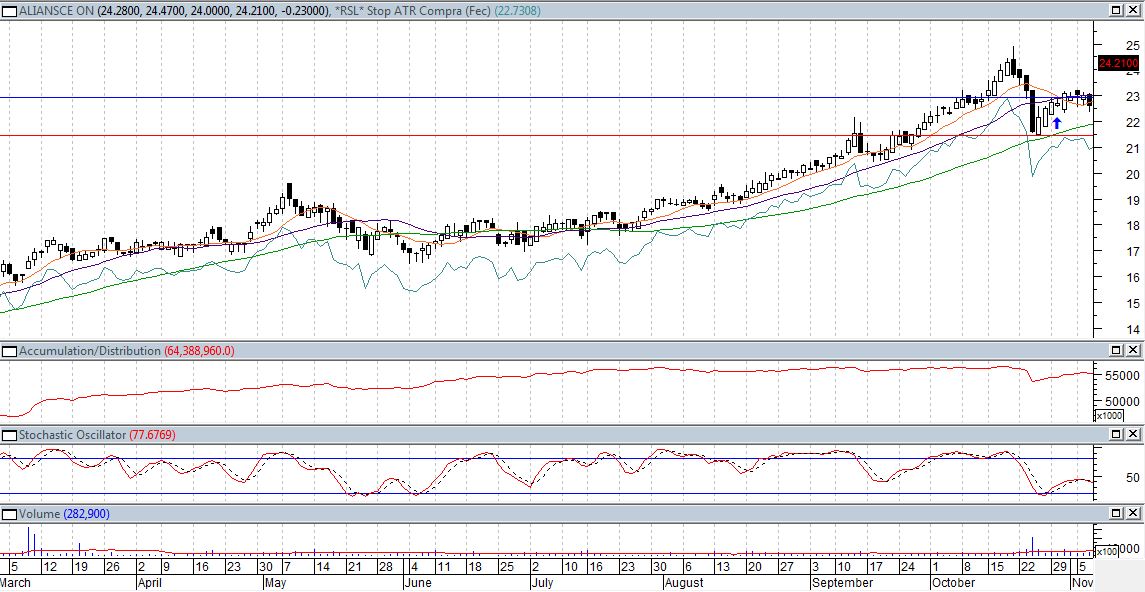Maximize the Accumulation/Distribution inner window
The image size is (1145, 592).
[x=1117, y=351]
